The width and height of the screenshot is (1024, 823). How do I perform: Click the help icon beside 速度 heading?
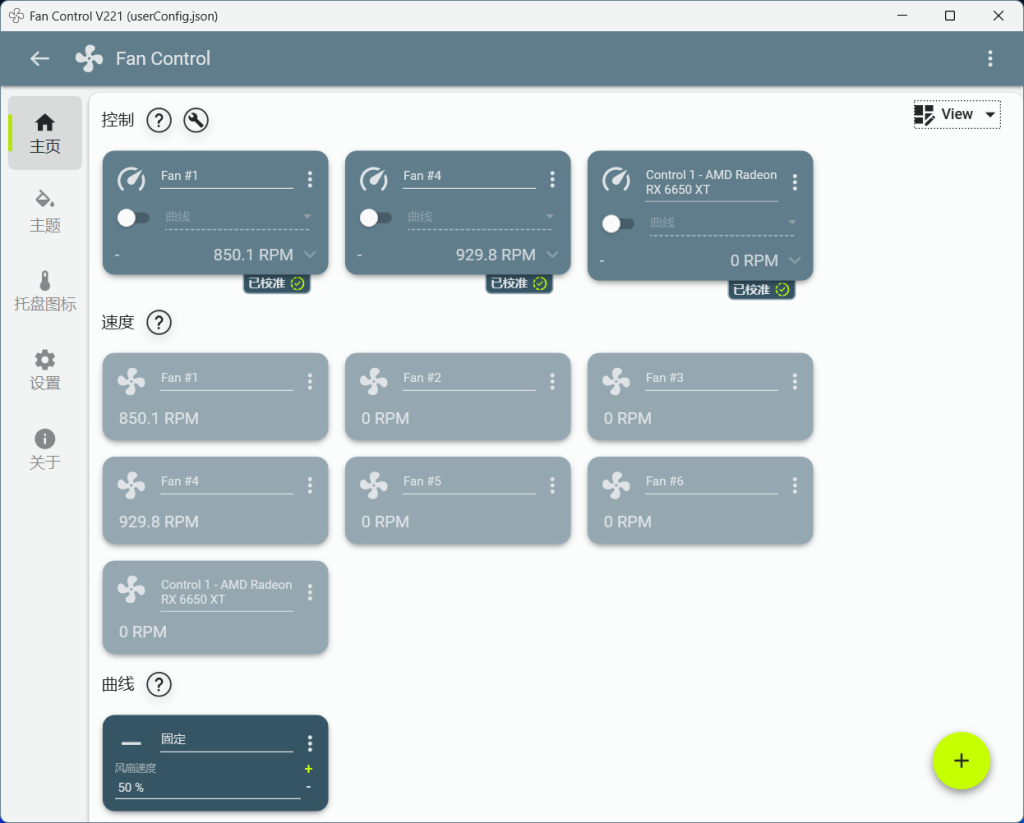[159, 322]
